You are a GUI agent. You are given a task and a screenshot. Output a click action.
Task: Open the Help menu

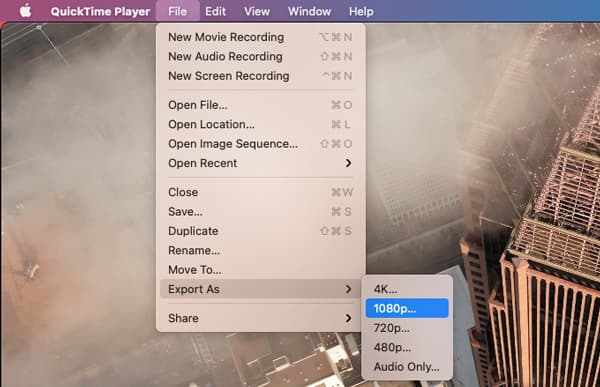coord(361,11)
